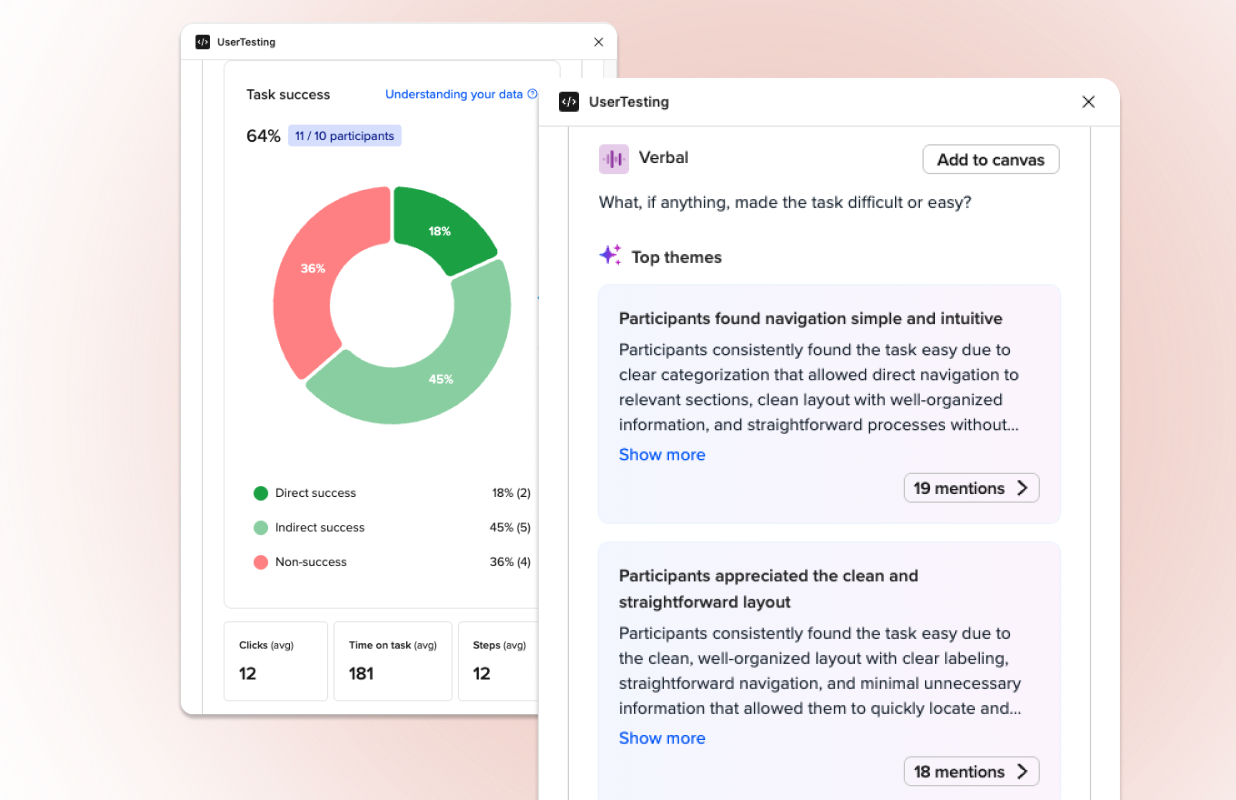Click the Direct success legend dot
This screenshot has width=1236, height=800.
click(261, 493)
